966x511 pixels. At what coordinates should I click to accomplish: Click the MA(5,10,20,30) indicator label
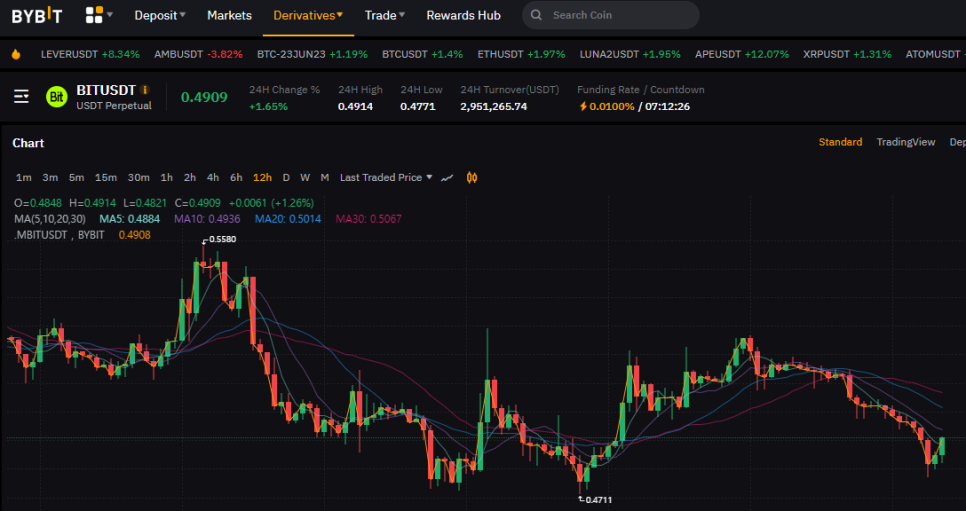(x=50, y=219)
